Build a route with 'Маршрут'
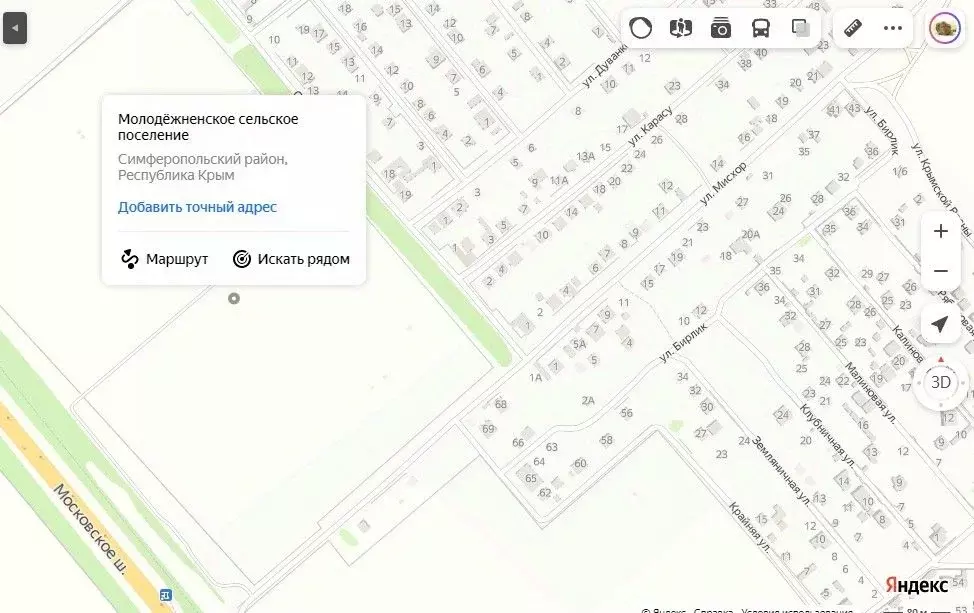The image size is (974, 613). pos(164,259)
